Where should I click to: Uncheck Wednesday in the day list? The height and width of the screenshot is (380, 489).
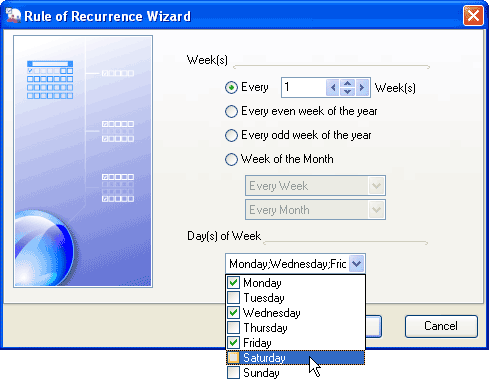tap(233, 313)
